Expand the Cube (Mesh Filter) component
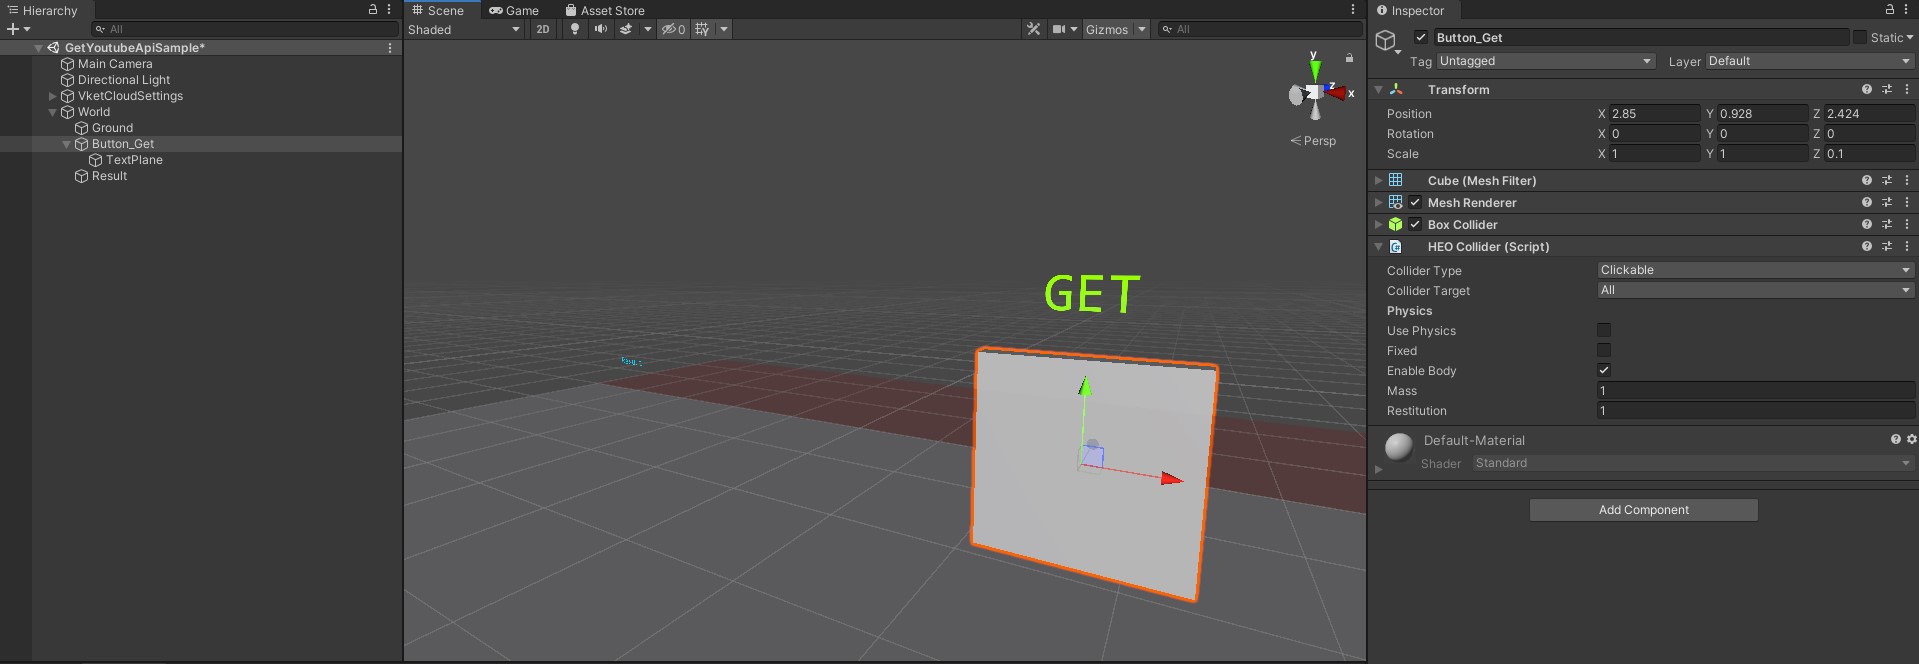 1378,180
